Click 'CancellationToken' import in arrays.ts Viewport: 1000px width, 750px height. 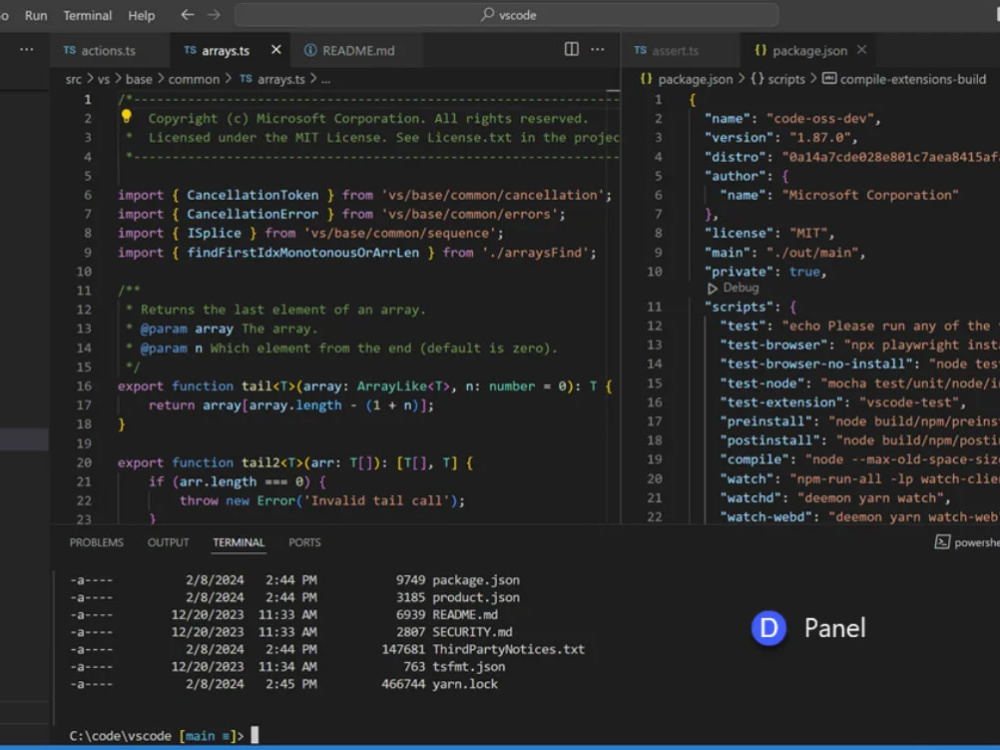pos(253,195)
